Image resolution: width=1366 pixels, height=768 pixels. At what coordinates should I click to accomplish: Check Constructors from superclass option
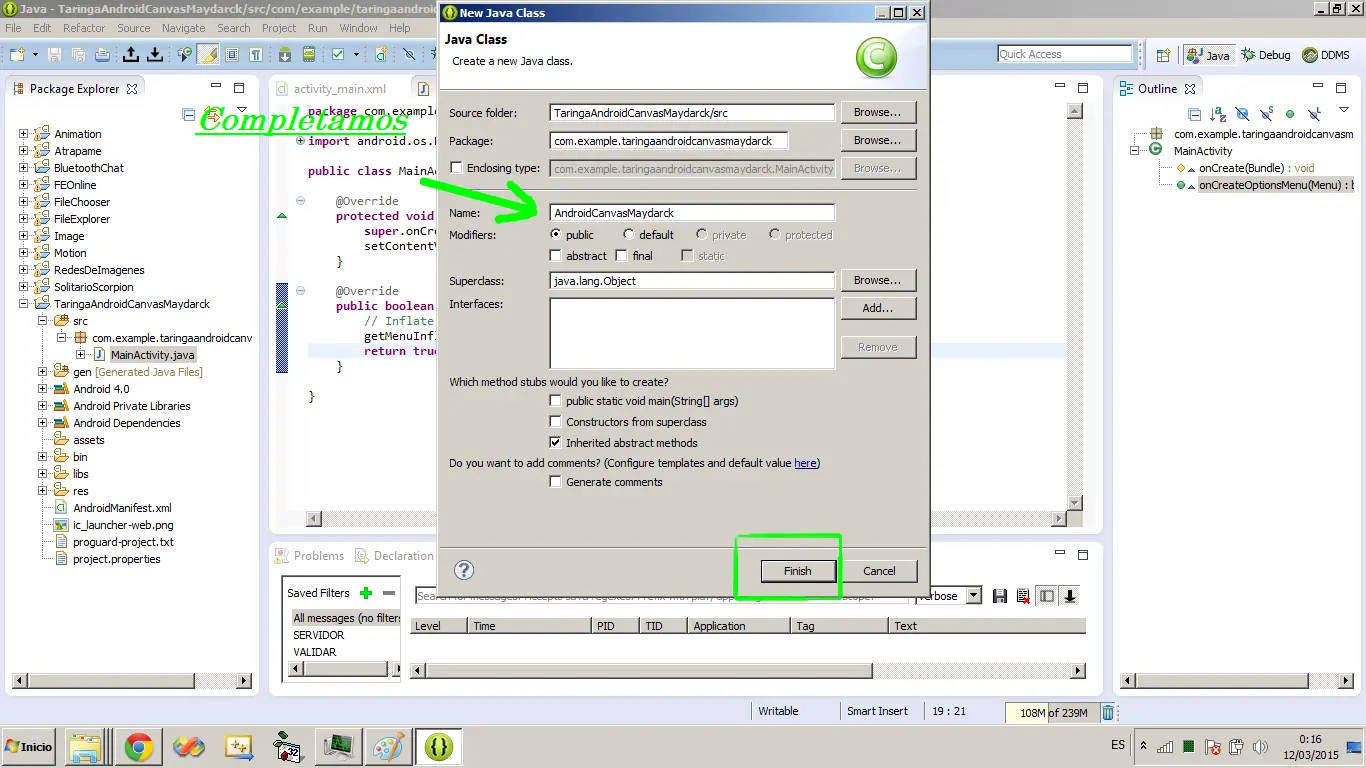tap(556, 422)
